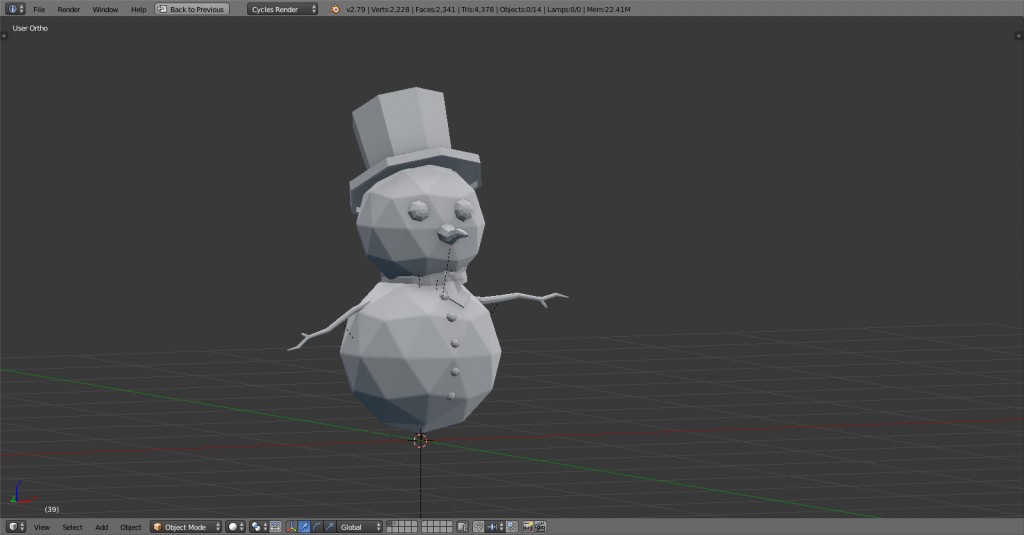Viewport: 1024px width, 535px height.
Task: Click the OpenGL render image icon
Action: (x=528, y=527)
